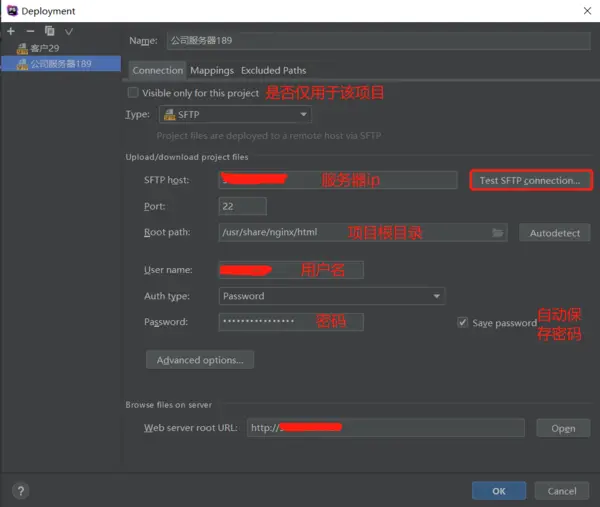
Task: Click the User name input field
Action: click(x=291, y=270)
